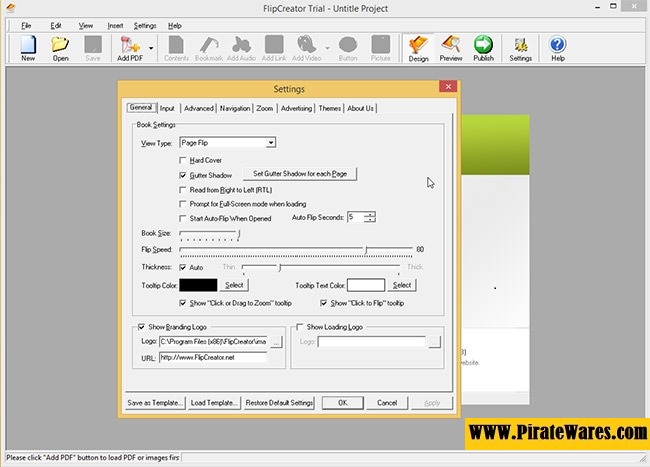This screenshot has width=650, height=467.
Task: Click the black Tooltip Color swatch
Action: coord(198,285)
